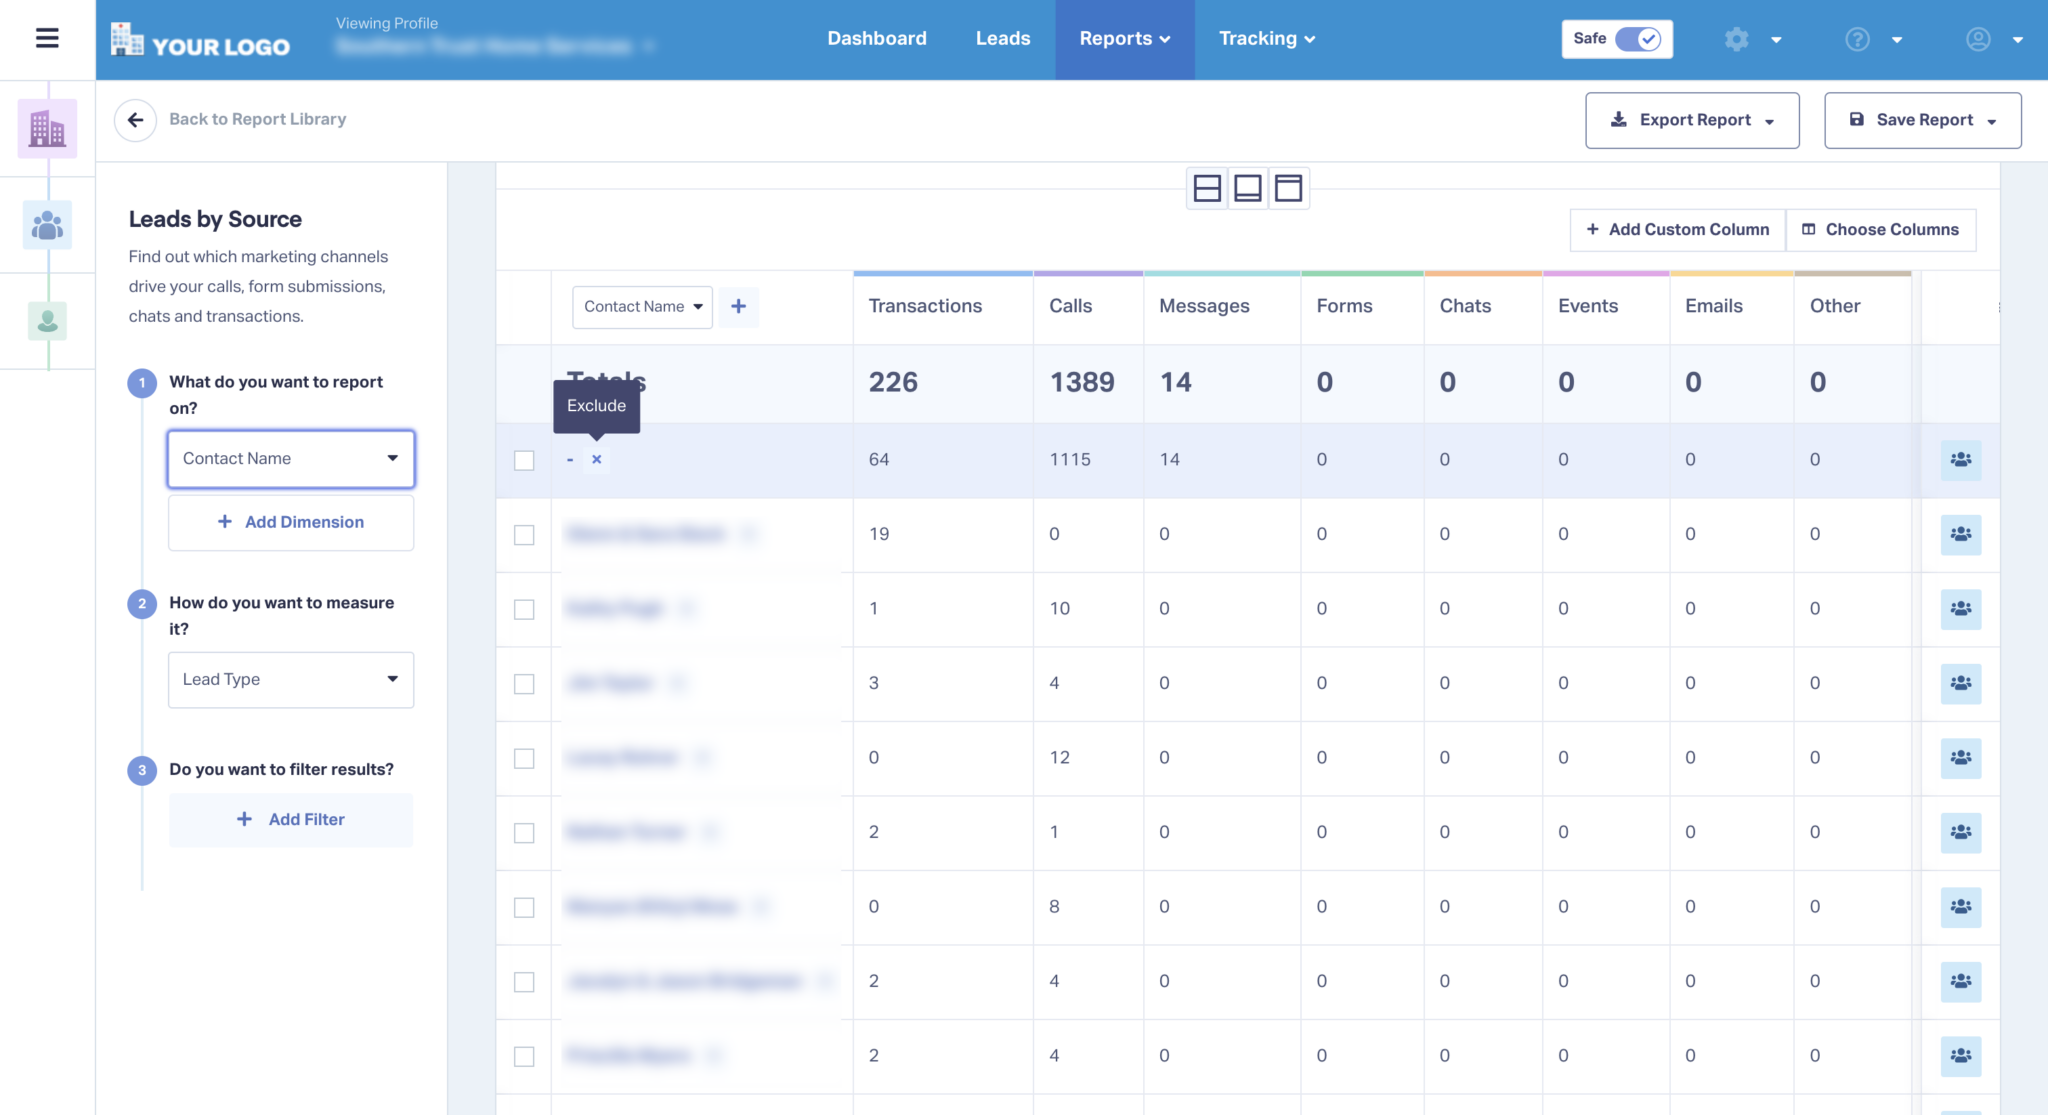This screenshot has height=1115, width=2048.
Task: Open the group/audience step in left sidebar
Action: [x=46, y=225]
